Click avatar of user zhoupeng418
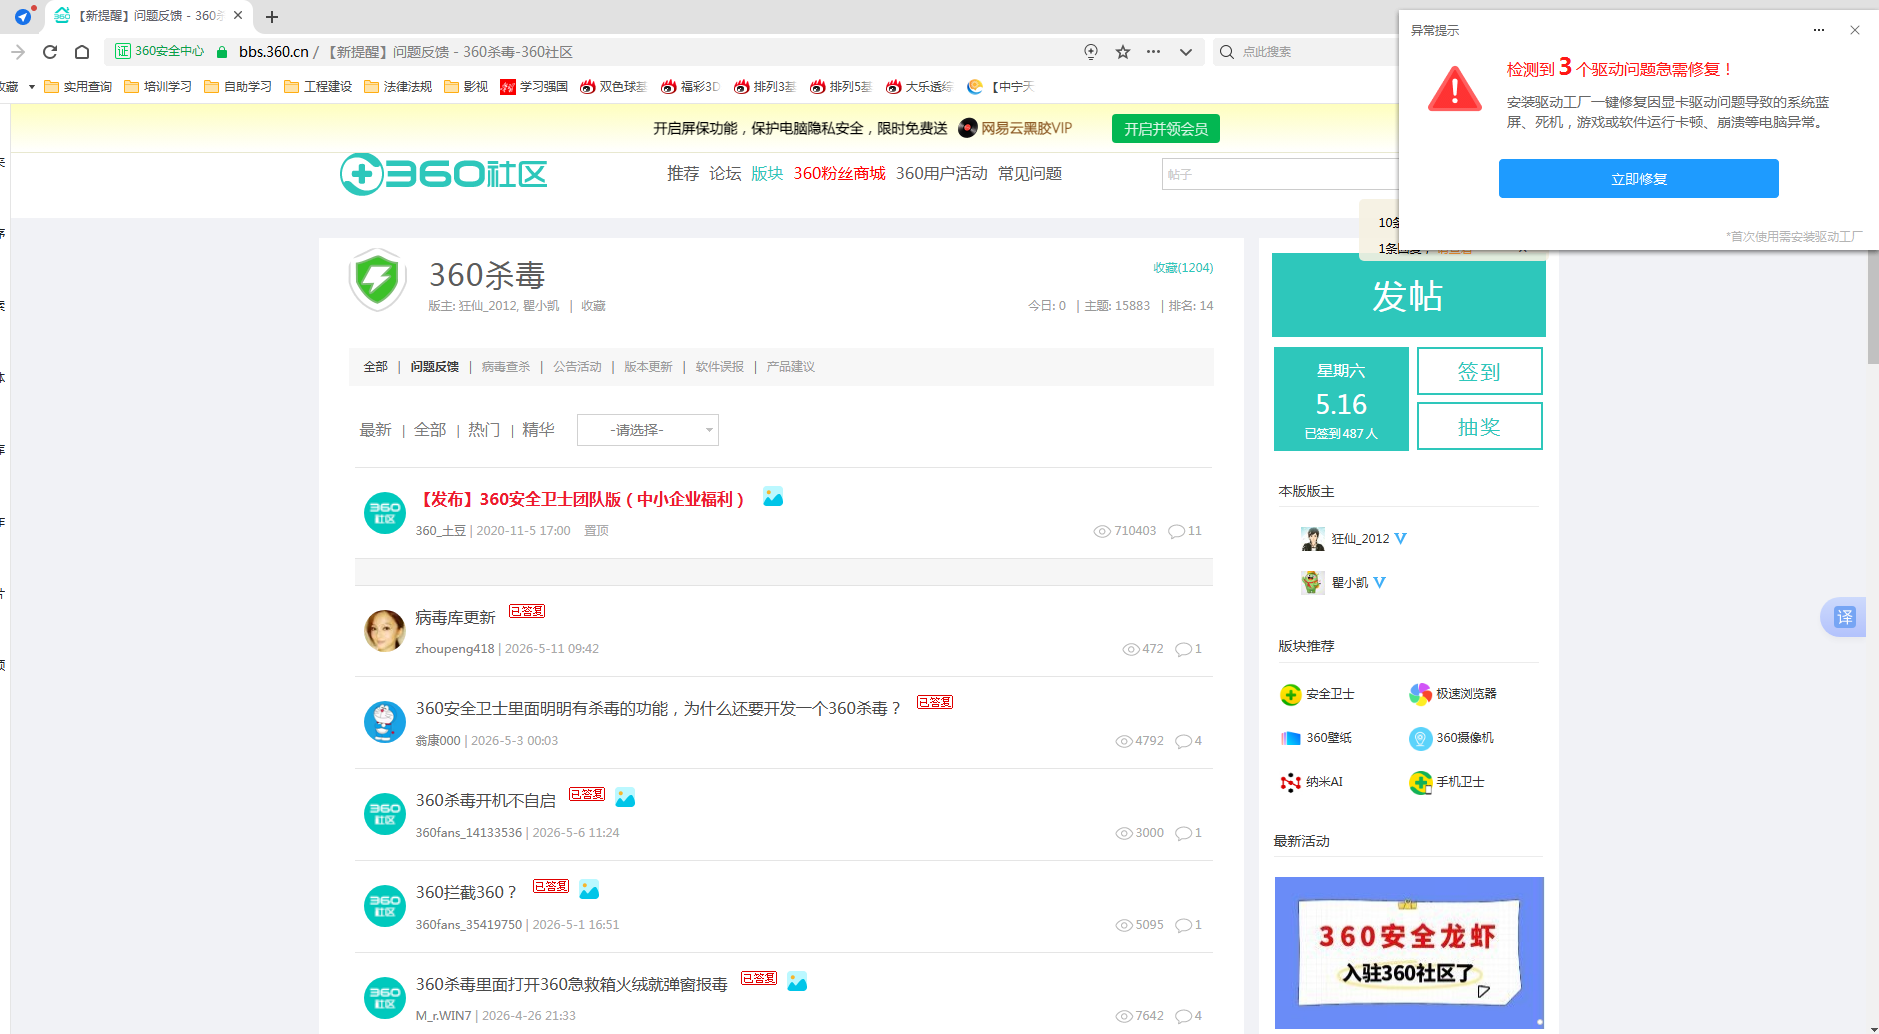 (x=384, y=631)
